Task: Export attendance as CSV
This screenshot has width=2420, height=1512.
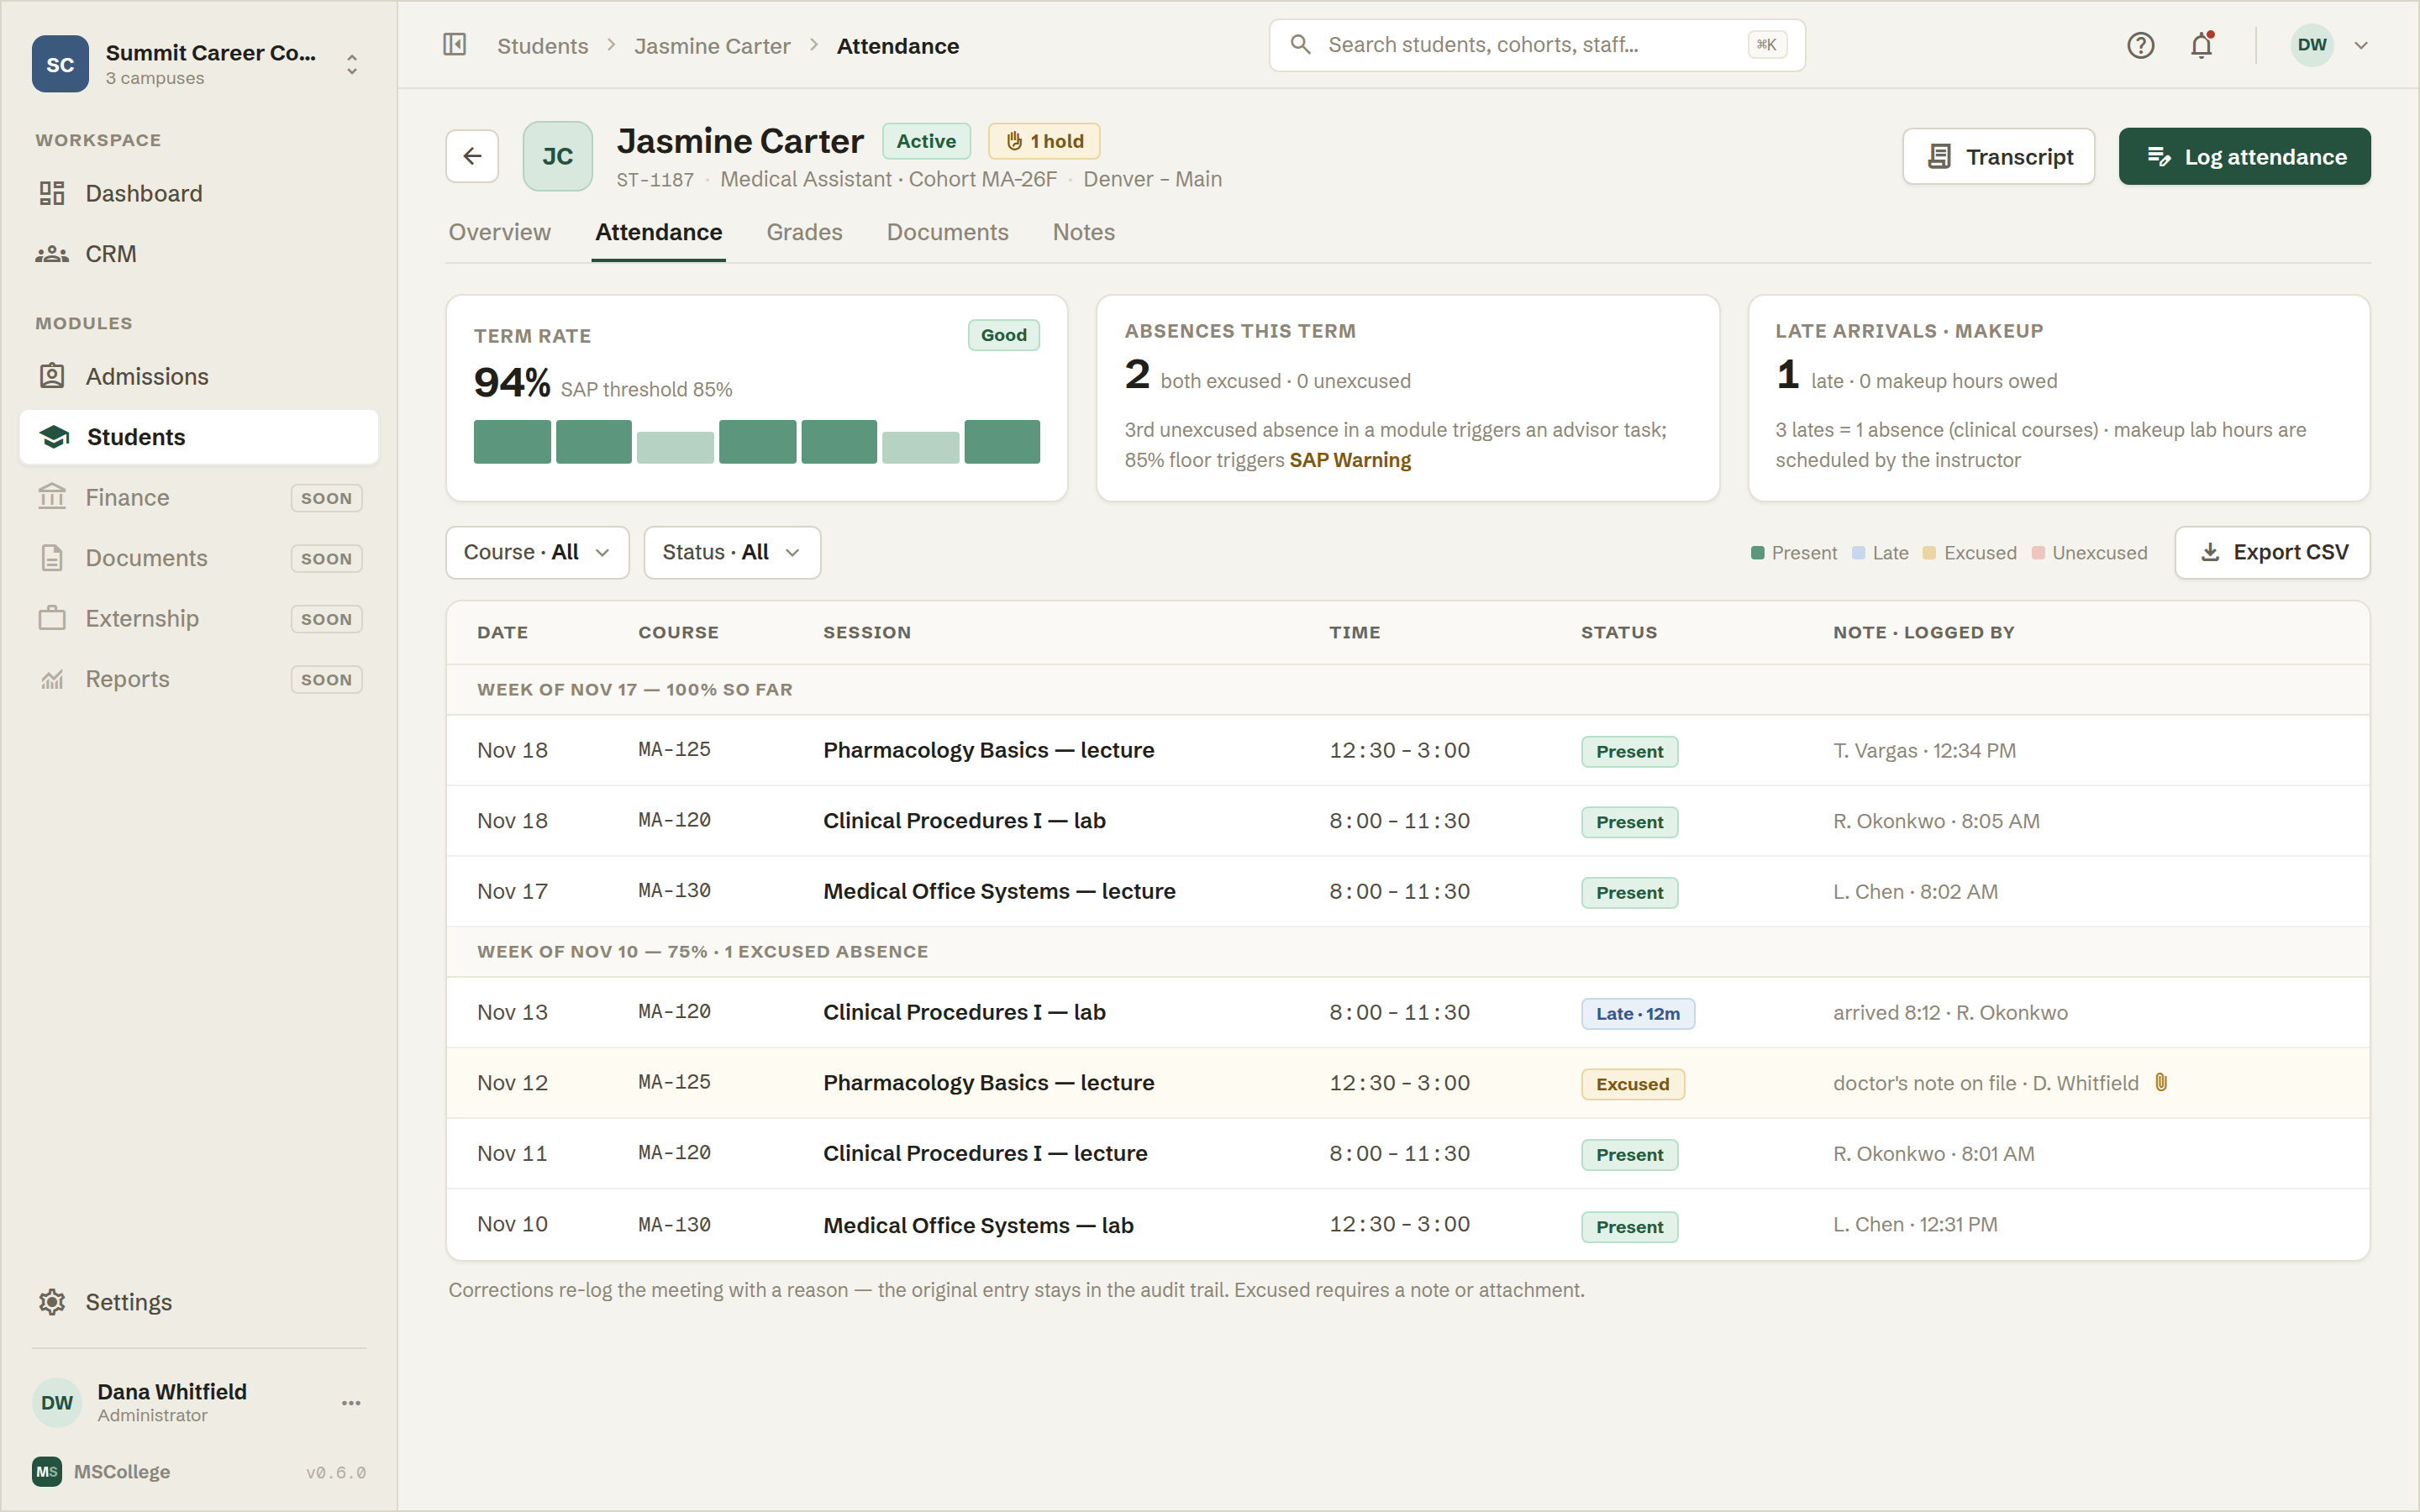Action: tap(2272, 552)
